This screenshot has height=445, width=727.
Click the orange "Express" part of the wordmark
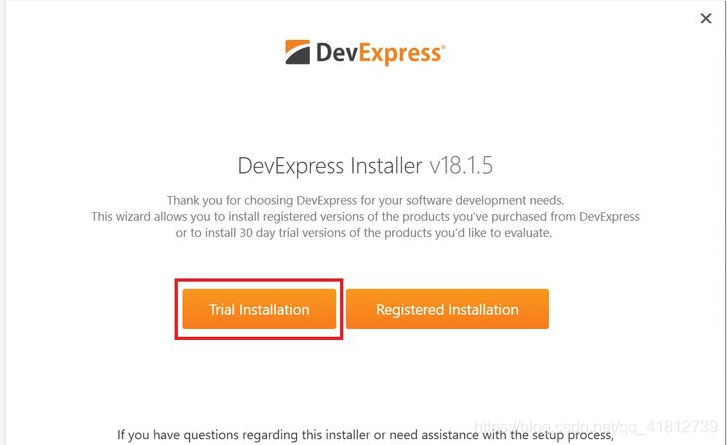[400, 54]
